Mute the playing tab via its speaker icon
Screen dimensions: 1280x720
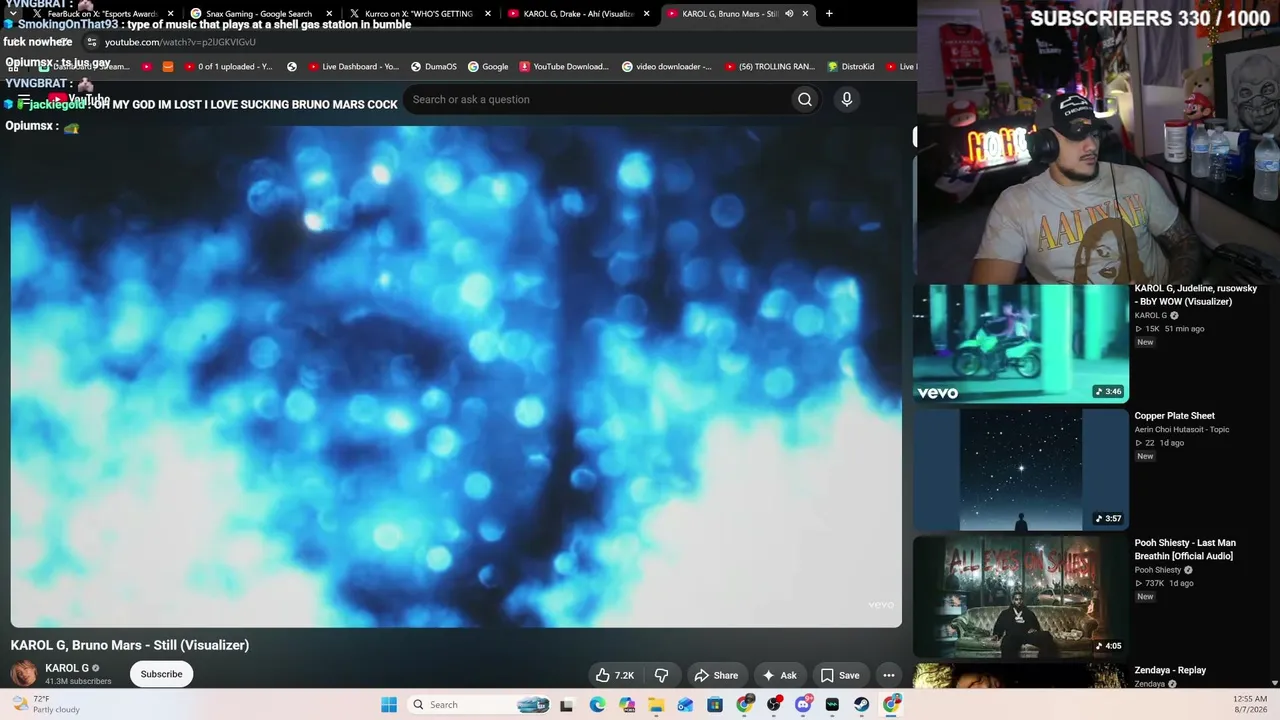pos(789,14)
